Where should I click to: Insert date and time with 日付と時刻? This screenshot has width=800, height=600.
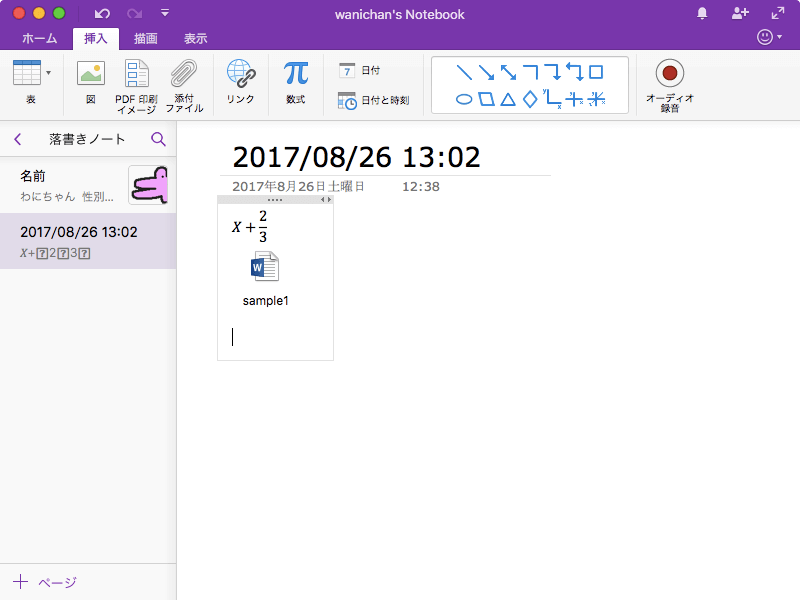coord(374,101)
